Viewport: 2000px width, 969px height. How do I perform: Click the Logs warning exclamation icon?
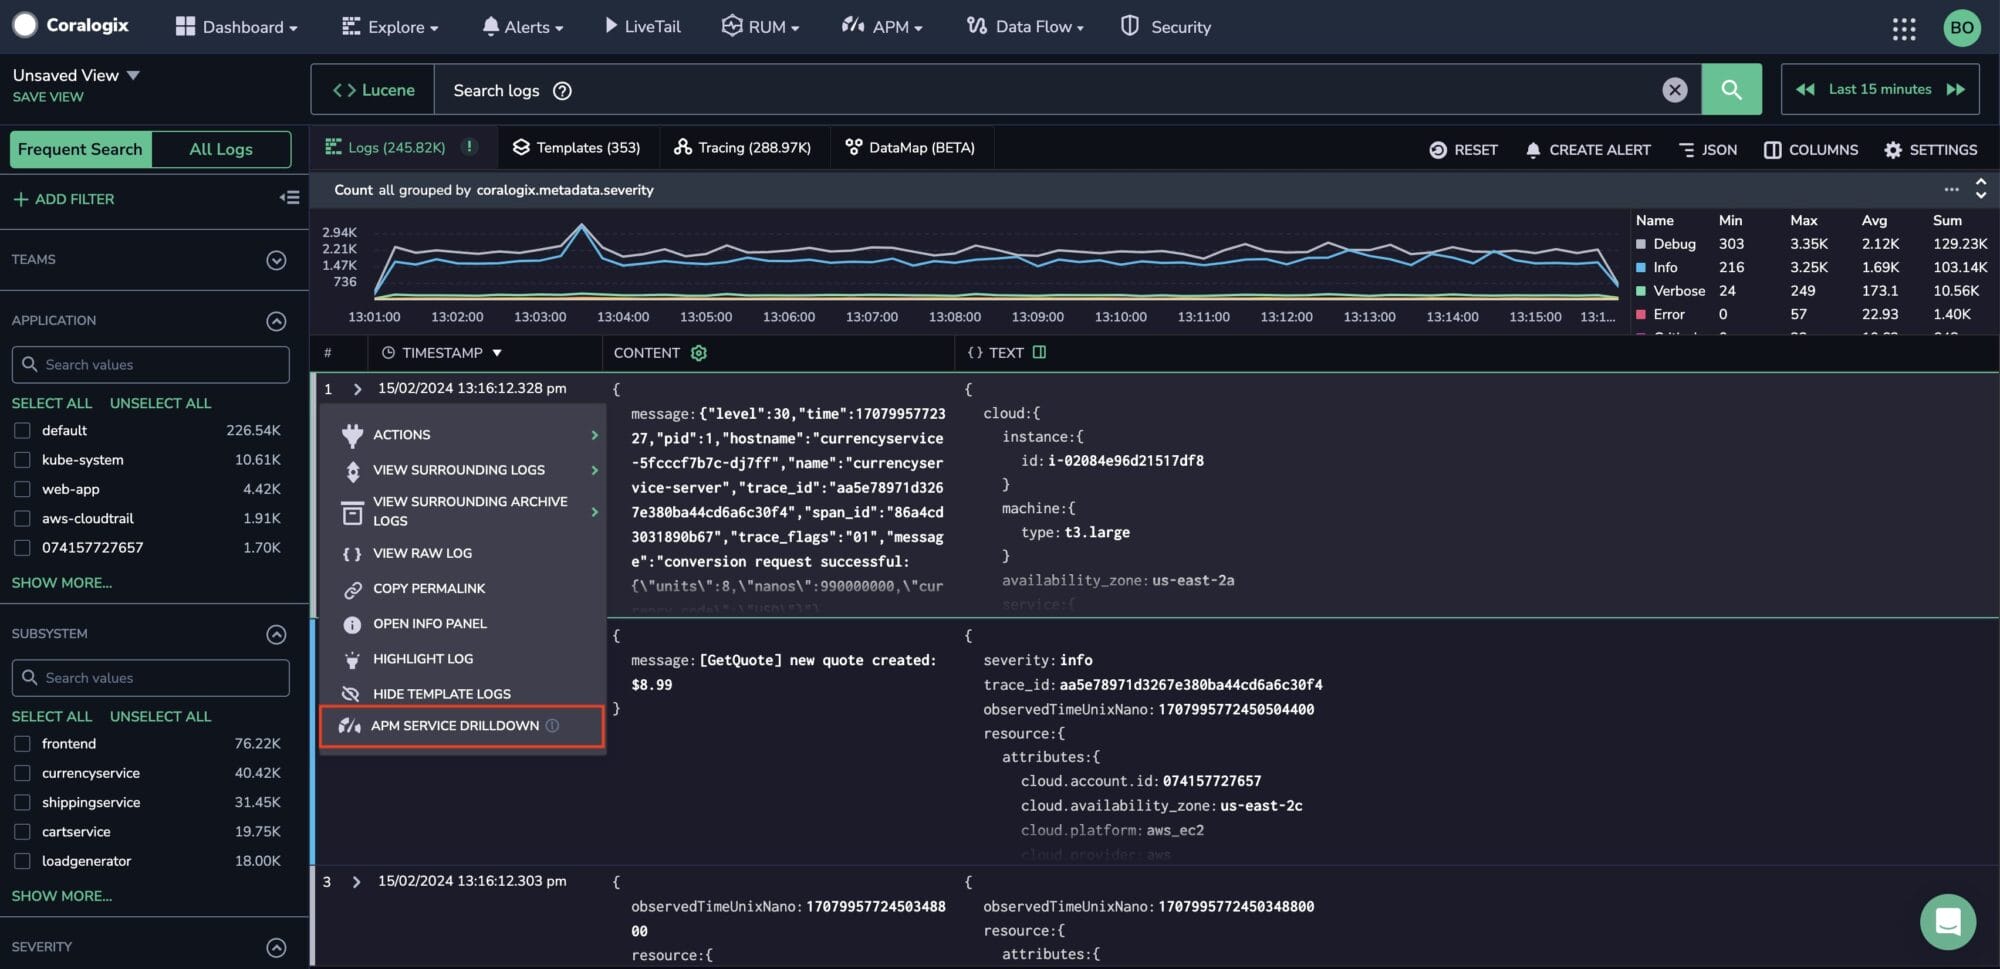(x=469, y=147)
